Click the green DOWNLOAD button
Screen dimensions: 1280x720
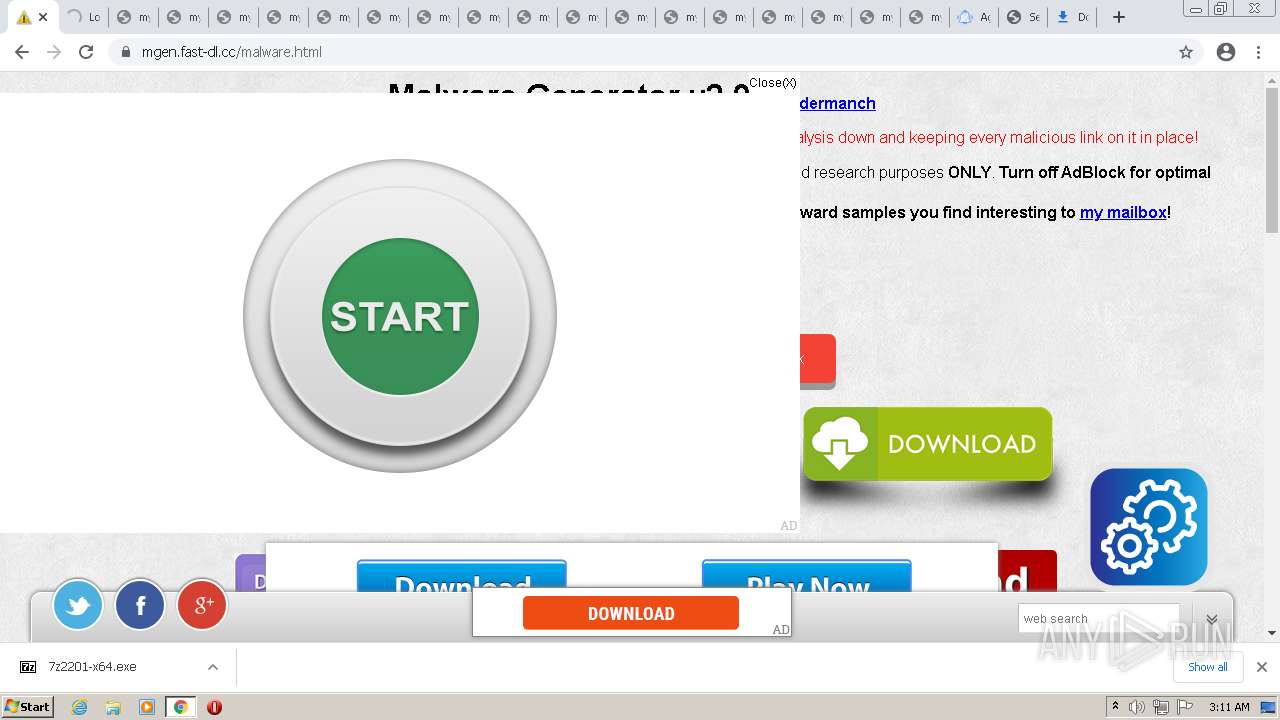[928, 443]
